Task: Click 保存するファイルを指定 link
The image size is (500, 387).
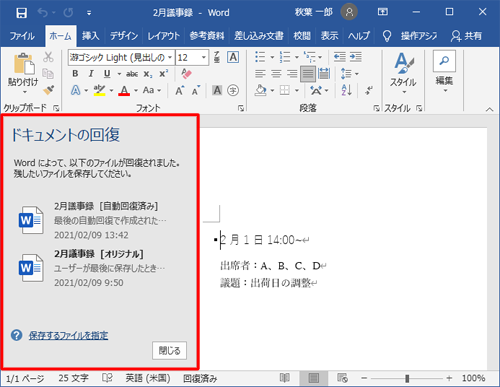Action: 68,335
